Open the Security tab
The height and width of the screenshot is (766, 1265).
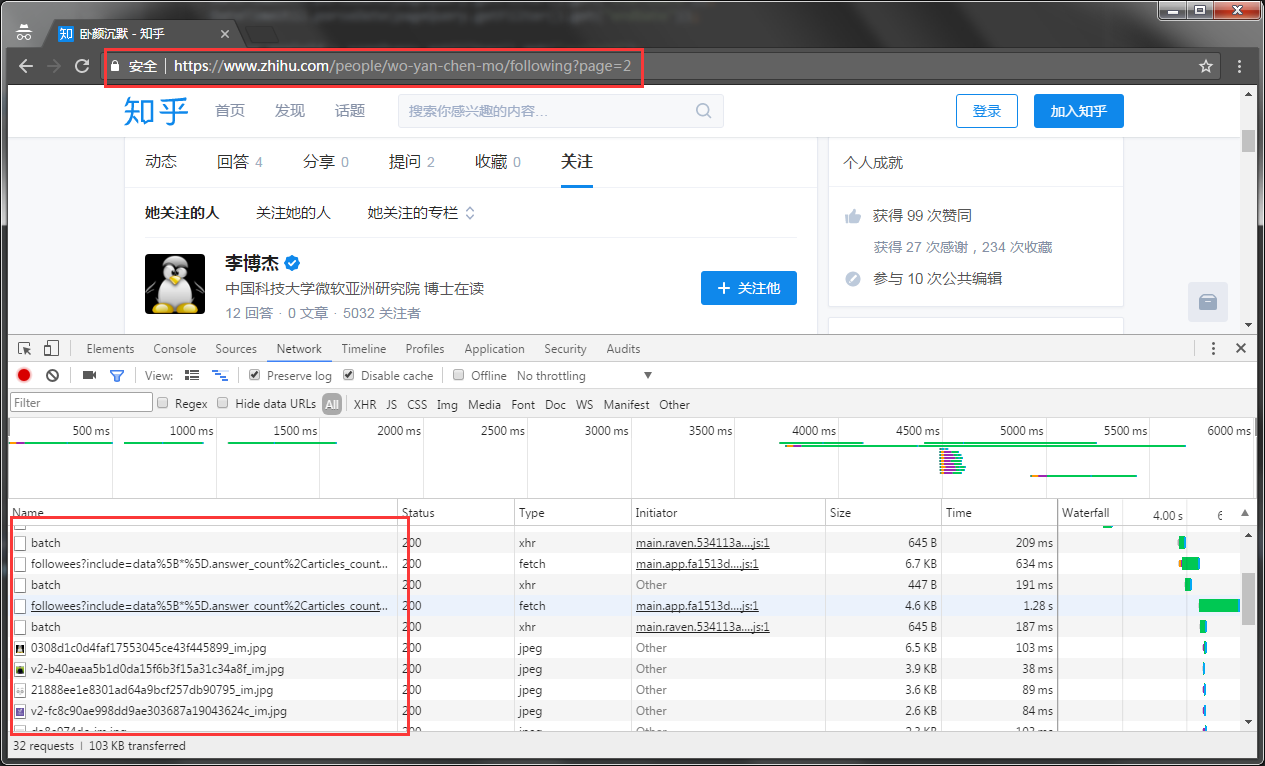point(566,349)
